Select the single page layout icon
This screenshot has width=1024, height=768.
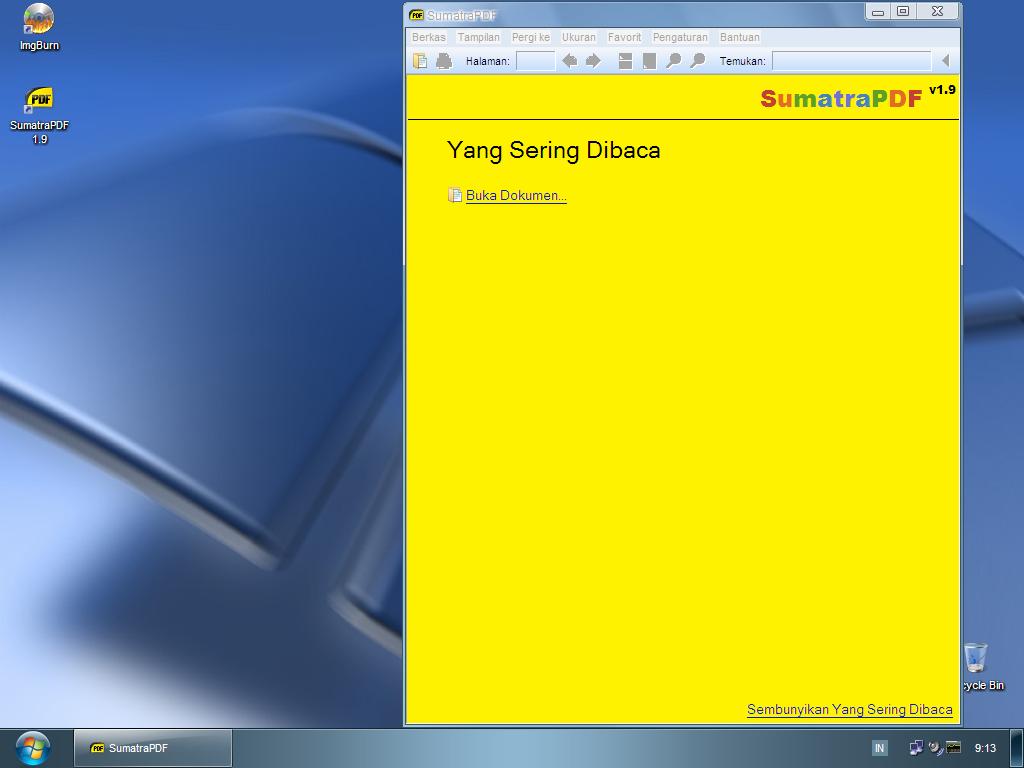(x=649, y=61)
